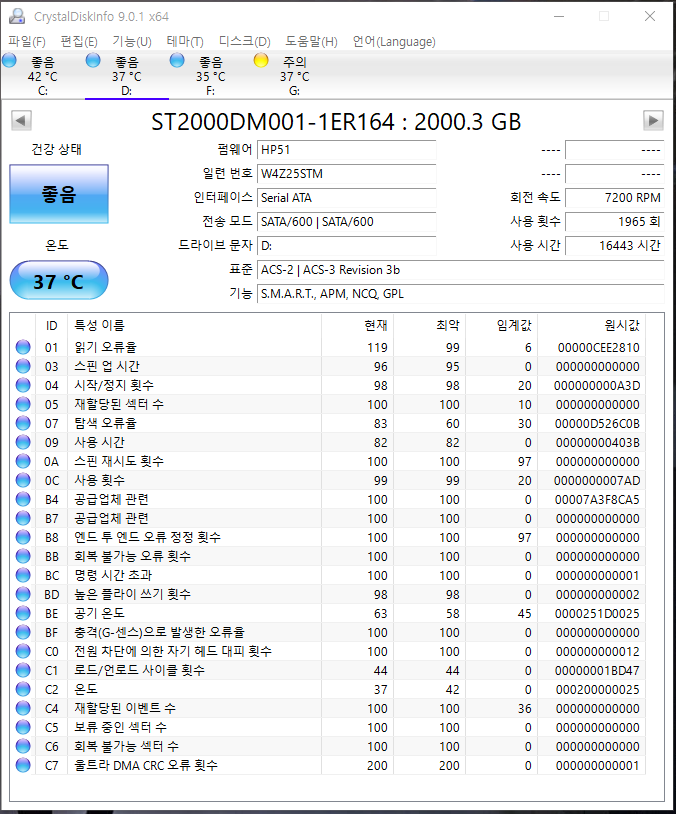Screen dimensions: 676x814
Task: Click the serial number field W4Z25STM
Action: [x=346, y=174]
